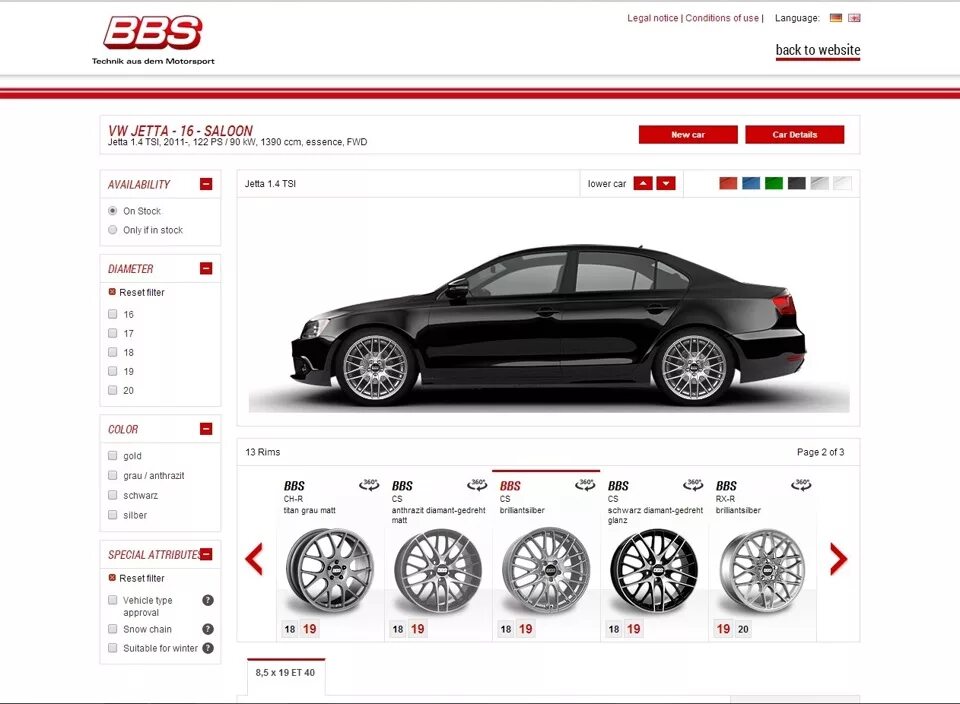Open 360° view for CS anthrazit diamant-gedreht
960x704 pixels.
[x=477, y=485]
